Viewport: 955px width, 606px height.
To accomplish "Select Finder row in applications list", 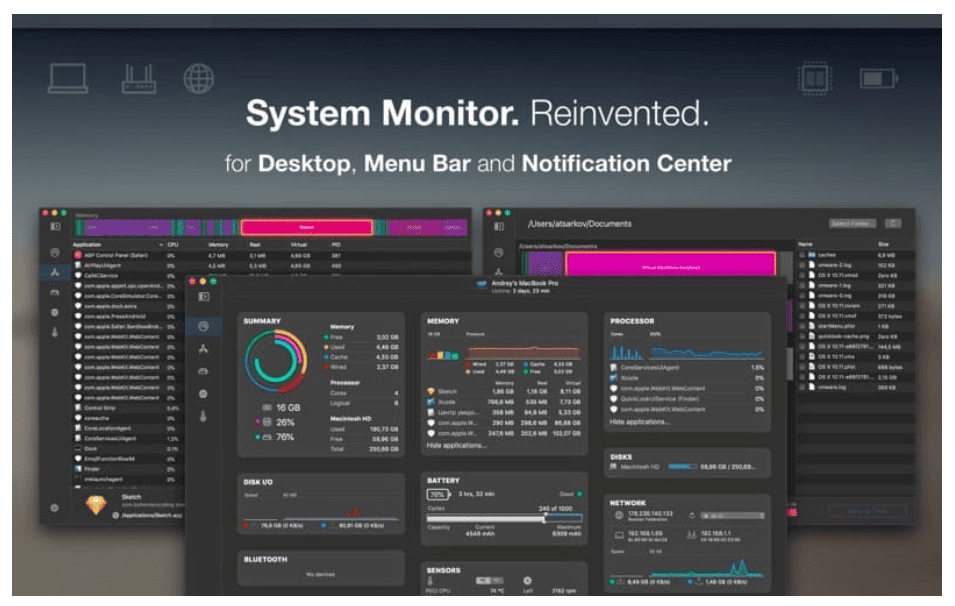I will pos(128,469).
